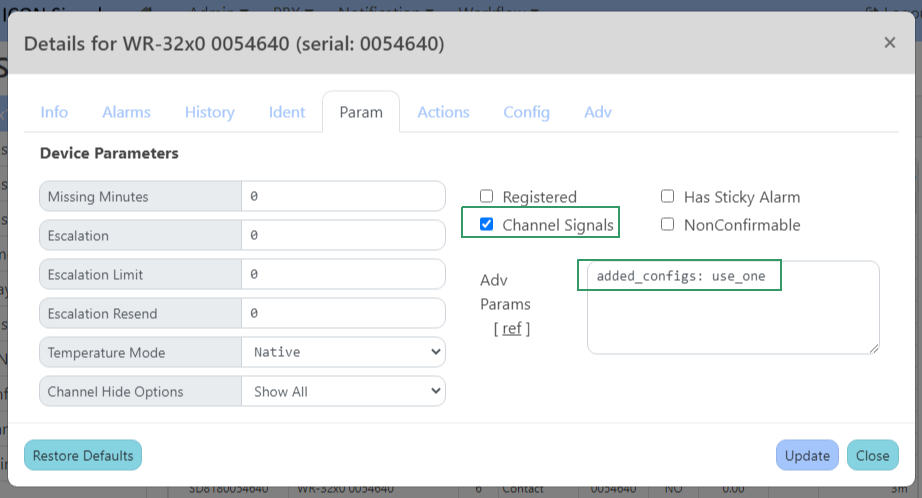This screenshot has height=498, width=922.
Task: Open the Config tab
Action: coord(526,112)
